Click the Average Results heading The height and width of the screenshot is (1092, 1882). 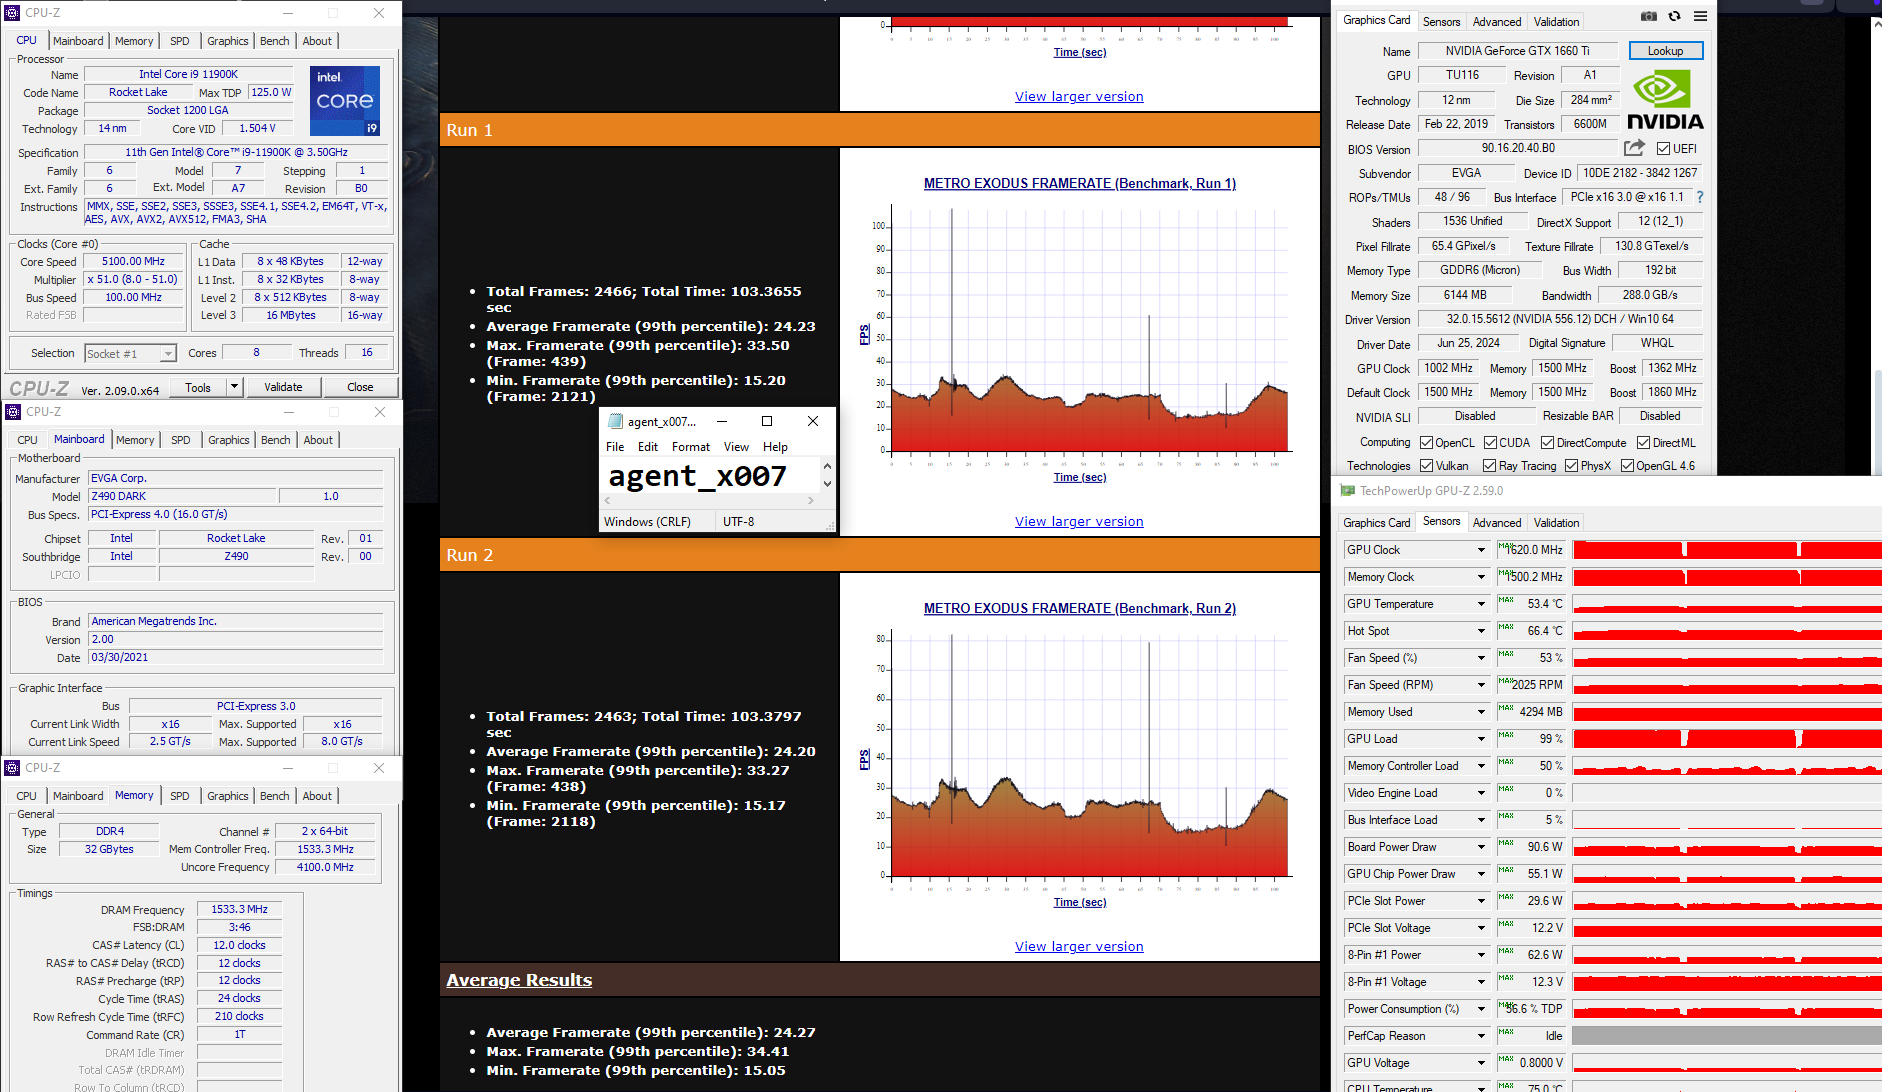click(519, 980)
